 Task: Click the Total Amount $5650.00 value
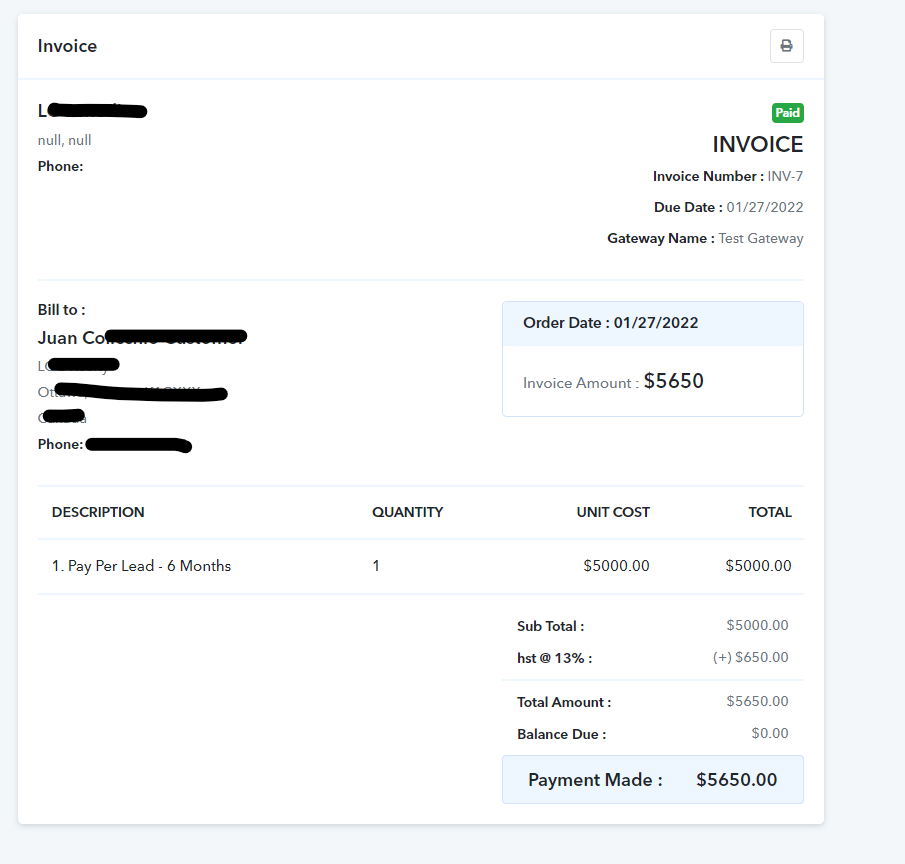tap(757, 701)
